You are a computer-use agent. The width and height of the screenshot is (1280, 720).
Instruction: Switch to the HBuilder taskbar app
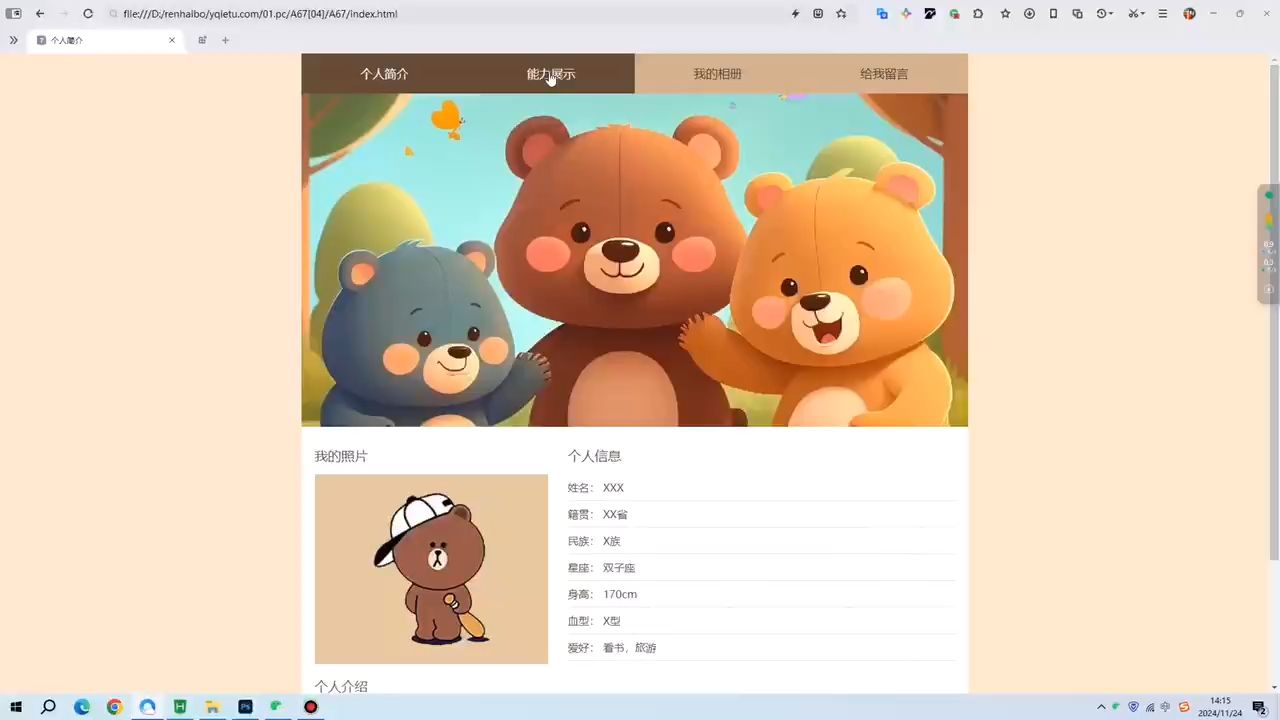180,707
